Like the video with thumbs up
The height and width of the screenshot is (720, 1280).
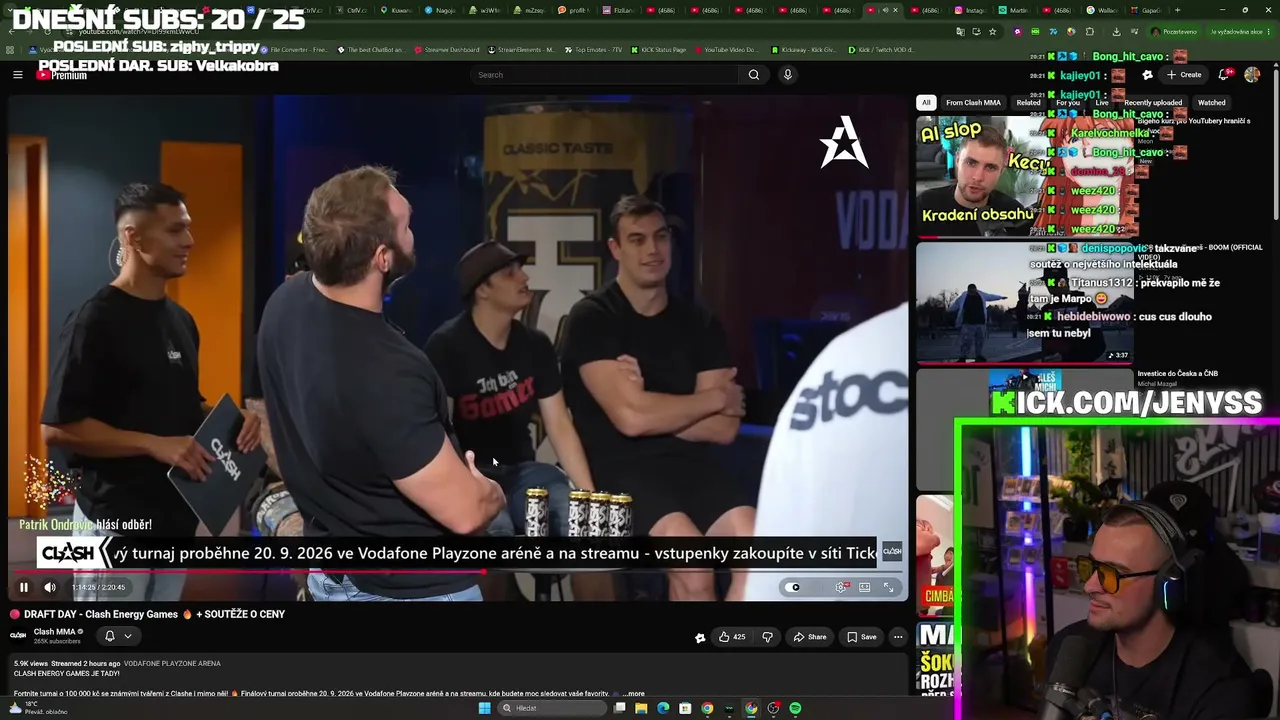[x=732, y=637]
